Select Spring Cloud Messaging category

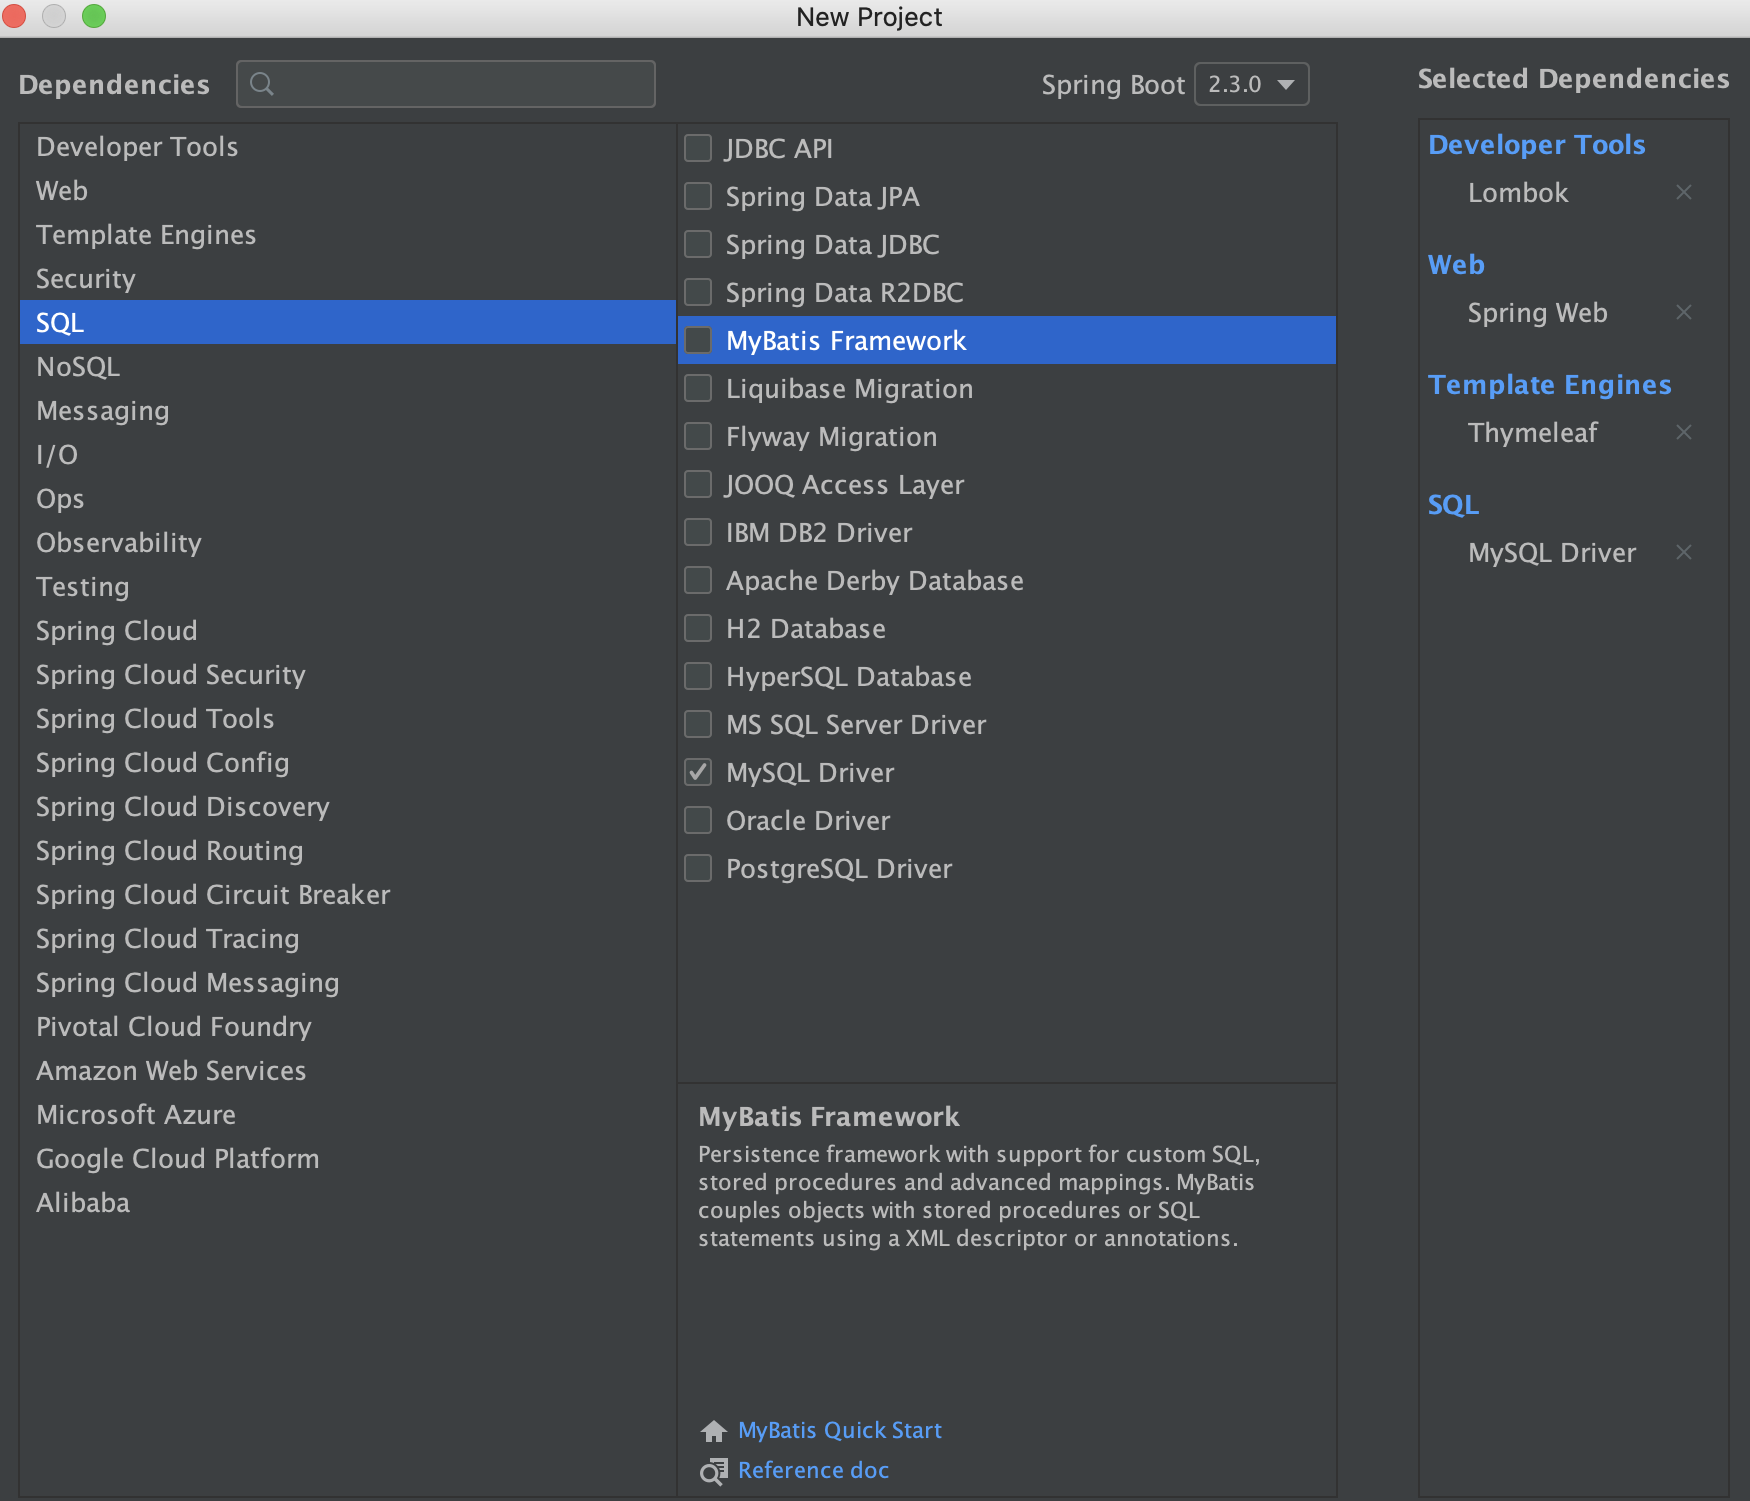(x=347, y=982)
